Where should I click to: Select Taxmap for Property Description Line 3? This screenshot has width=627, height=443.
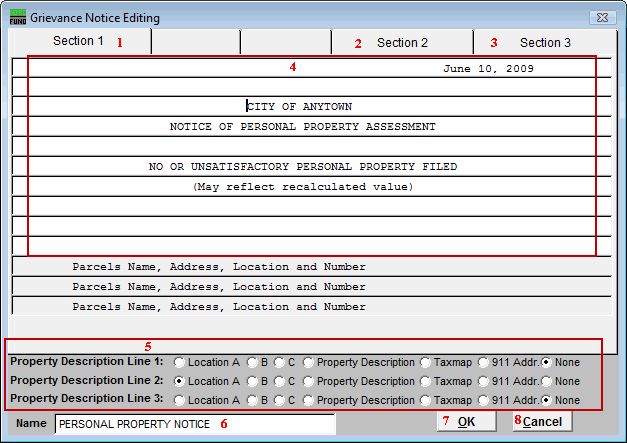425,400
